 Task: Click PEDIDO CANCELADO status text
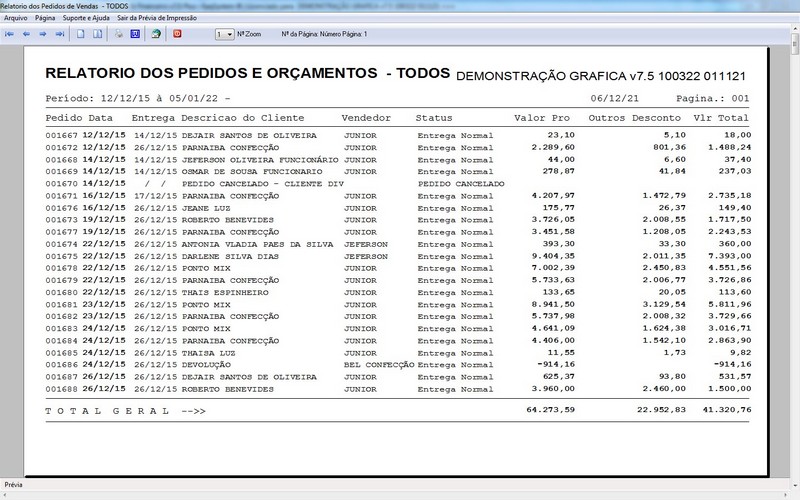[461, 184]
